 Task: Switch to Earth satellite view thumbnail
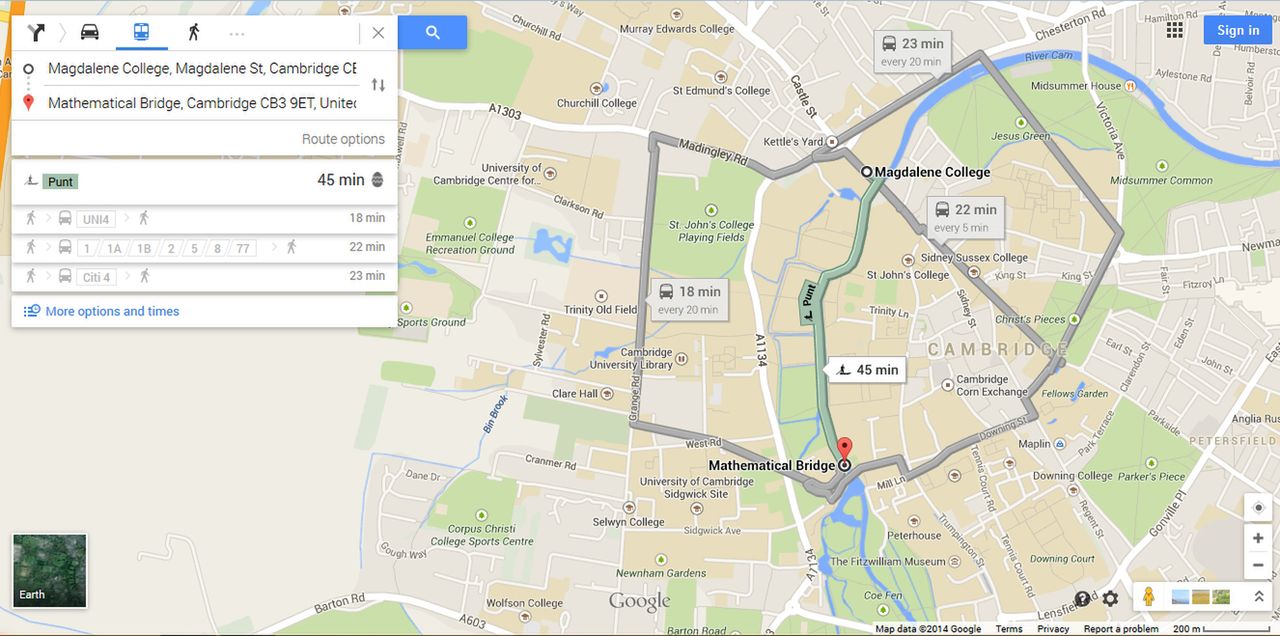pos(50,571)
